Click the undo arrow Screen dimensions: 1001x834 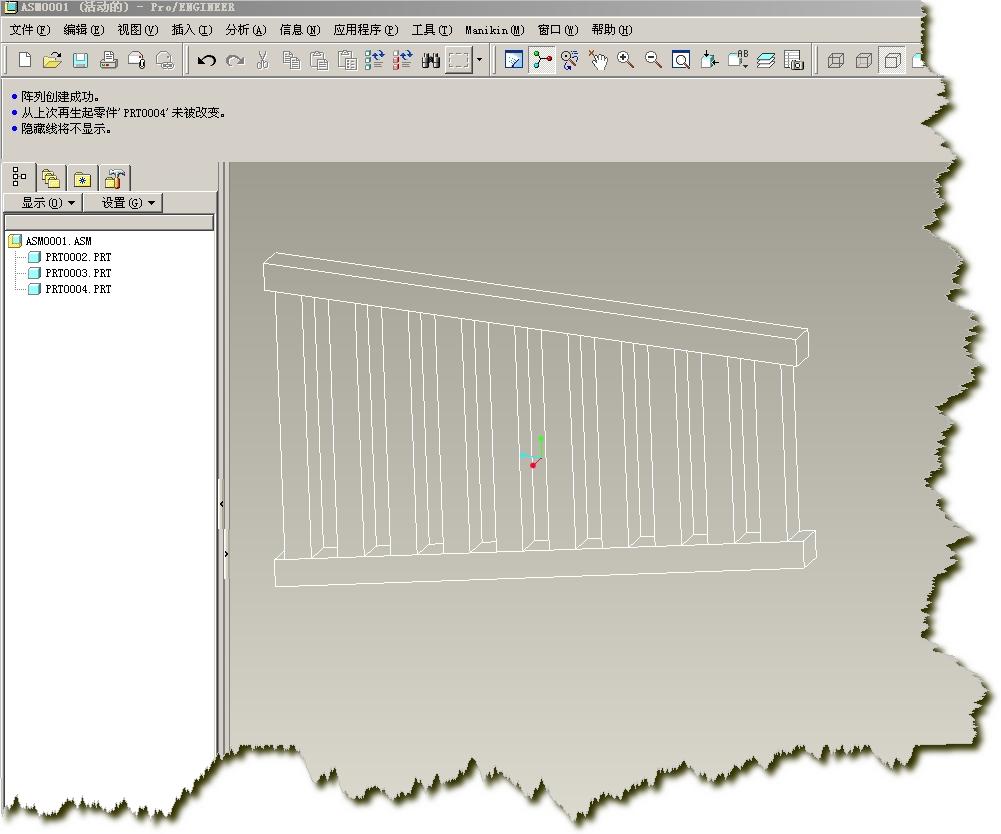tap(206, 61)
